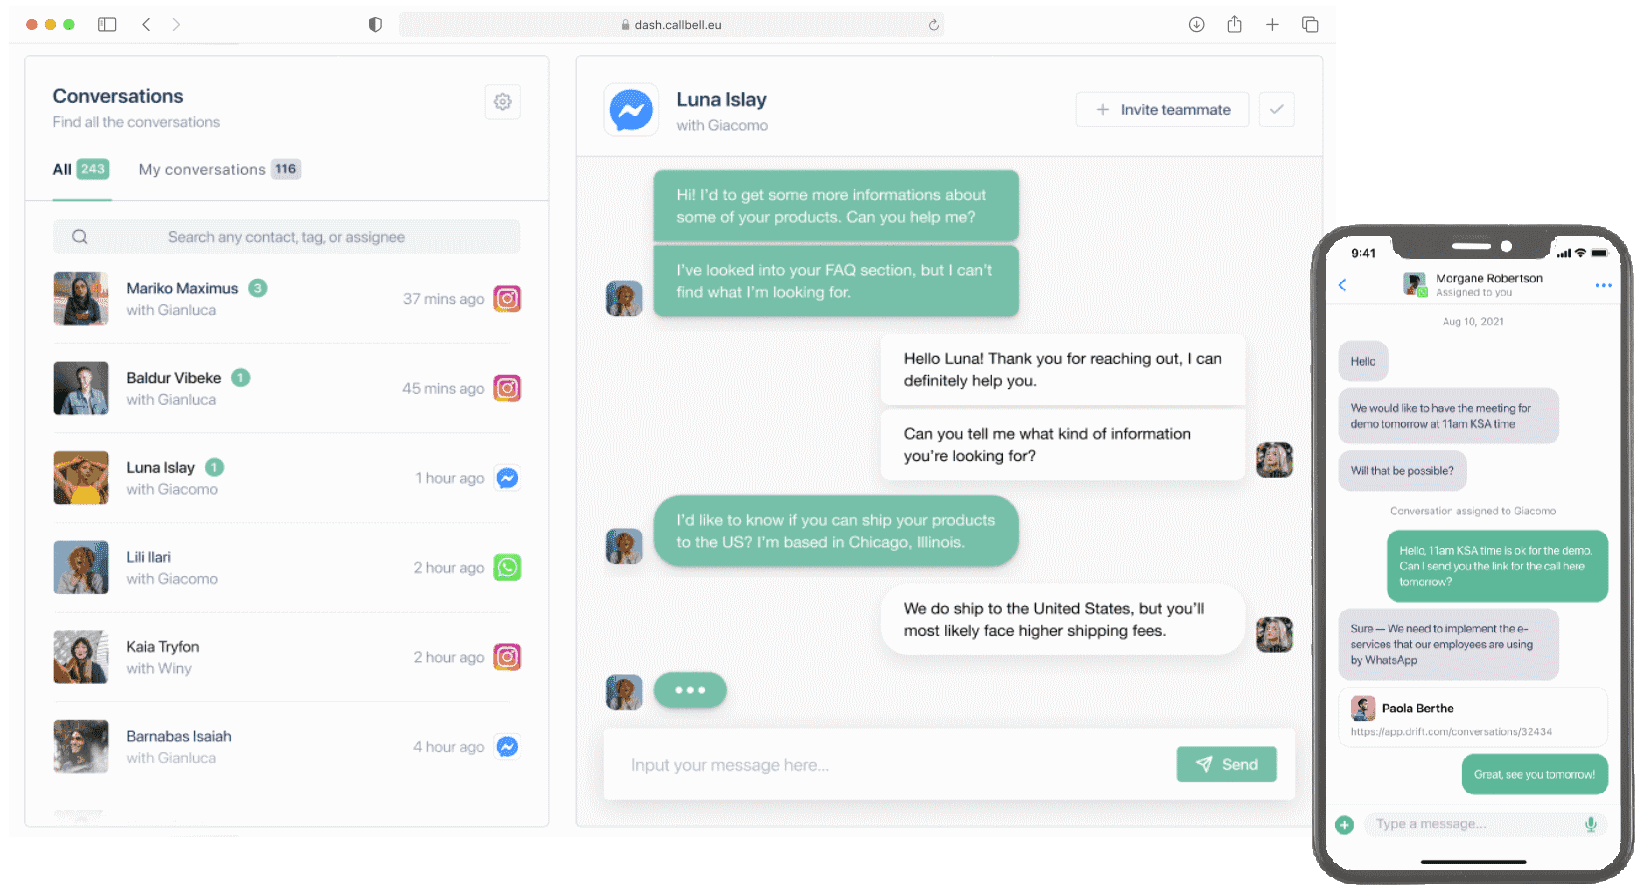
Task: Toggle the browser sidebar icon
Action: (x=107, y=24)
